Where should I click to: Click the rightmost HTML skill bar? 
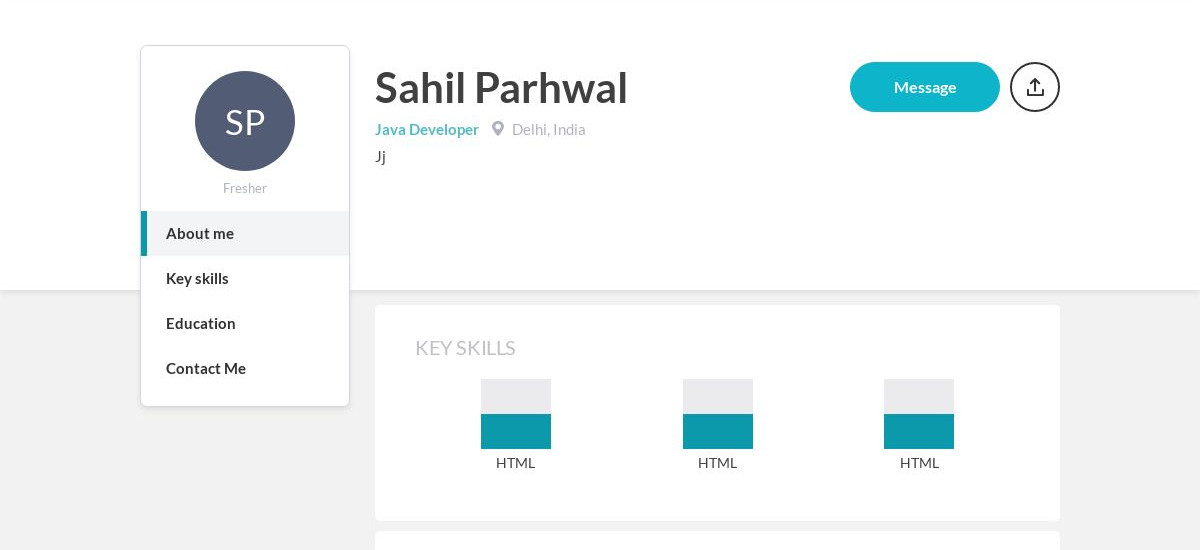(919, 414)
